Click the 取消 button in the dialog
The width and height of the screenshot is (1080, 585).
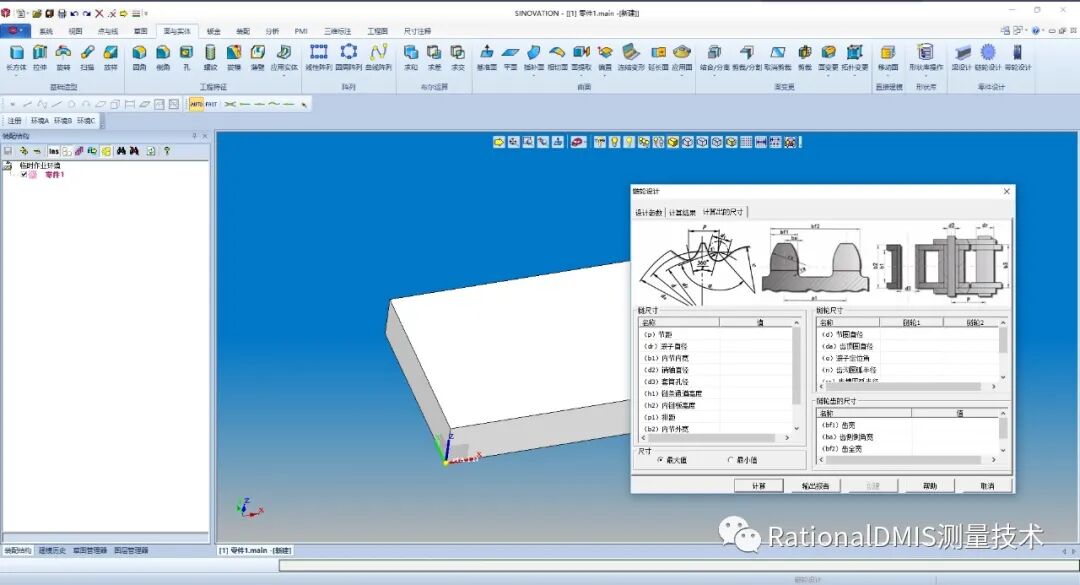[987, 486]
